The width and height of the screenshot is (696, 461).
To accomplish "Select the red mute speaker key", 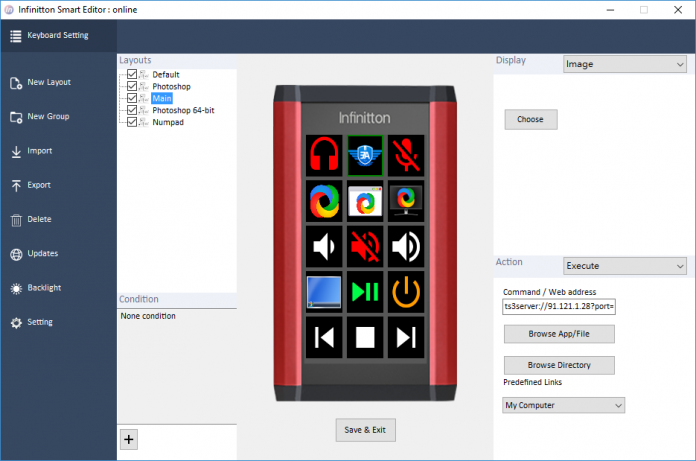I will [365, 246].
